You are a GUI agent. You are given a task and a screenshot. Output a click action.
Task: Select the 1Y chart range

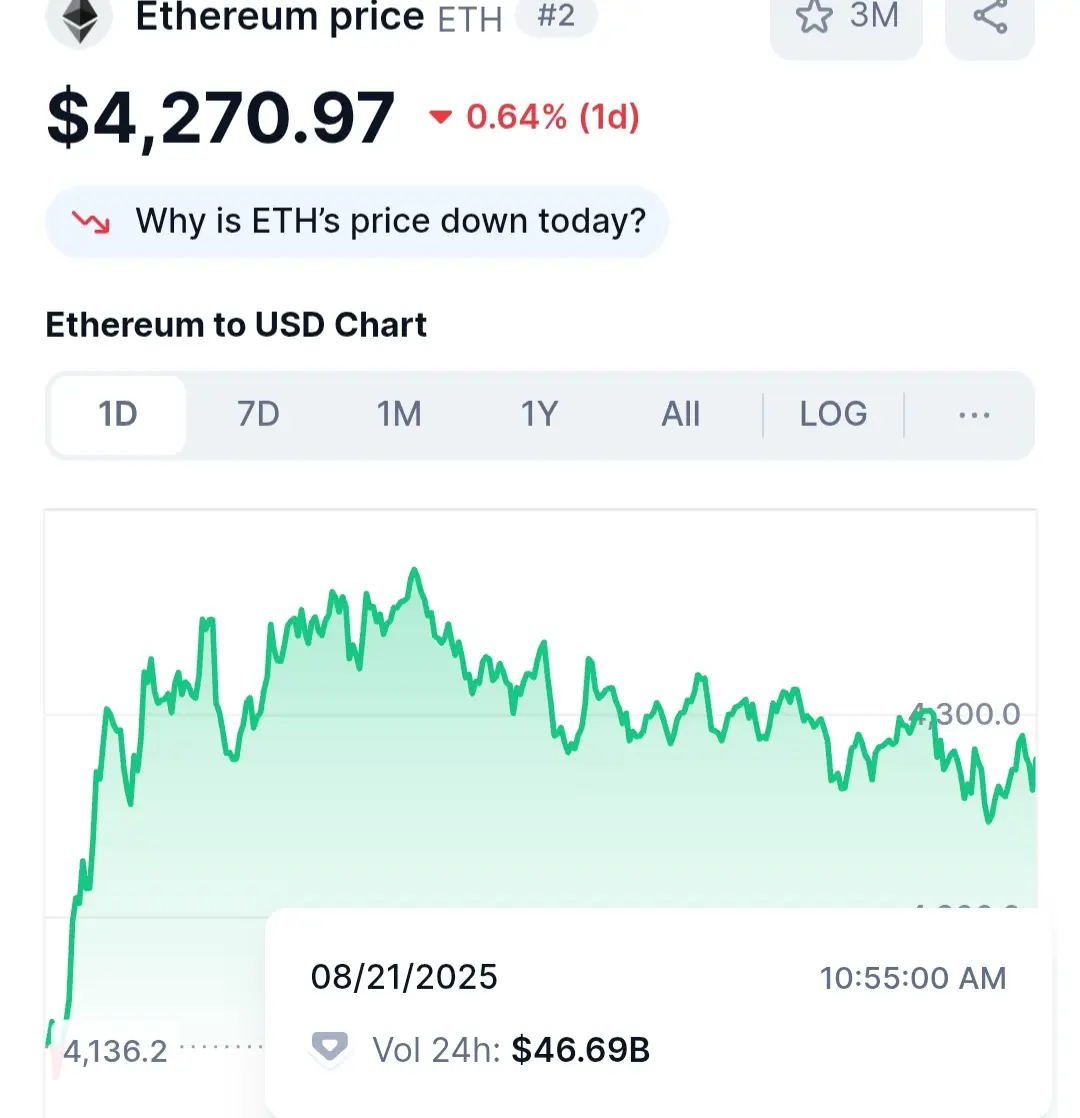pyautogui.click(x=539, y=415)
